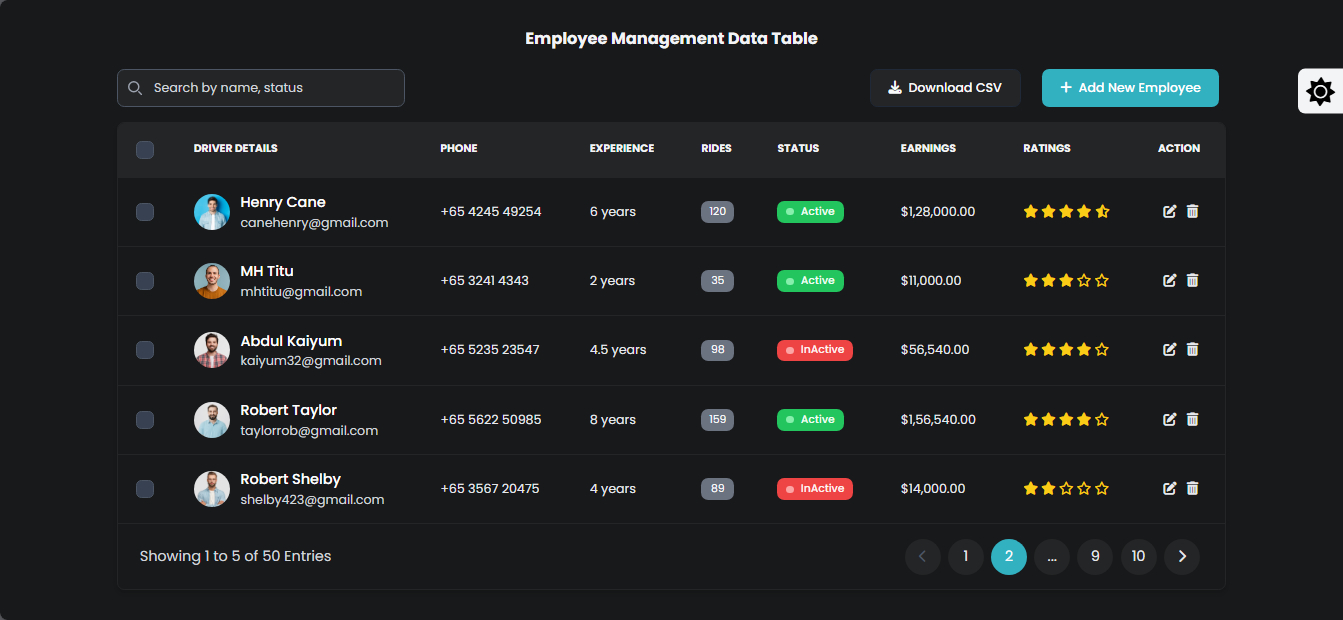Click the Download CSV button
Screen dimensions: 1343x620
(x=945, y=88)
